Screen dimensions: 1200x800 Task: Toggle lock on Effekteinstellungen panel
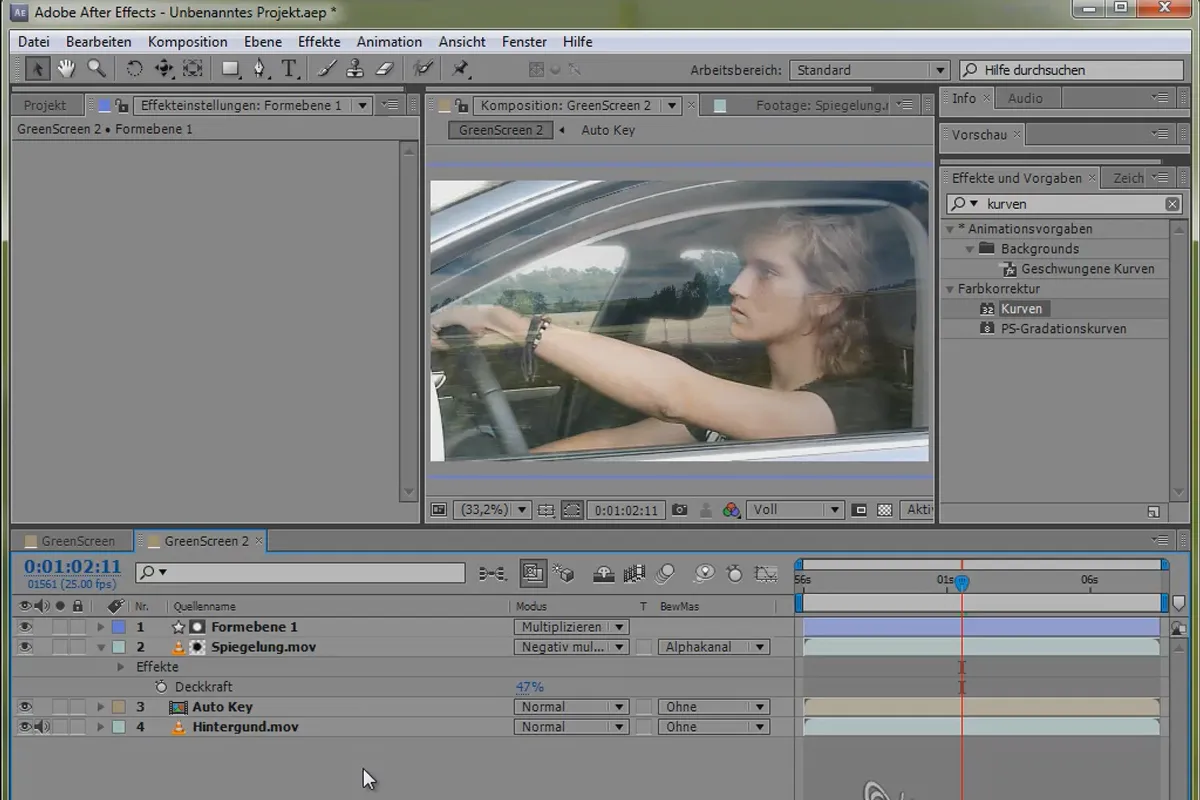pyautogui.click(x=121, y=105)
